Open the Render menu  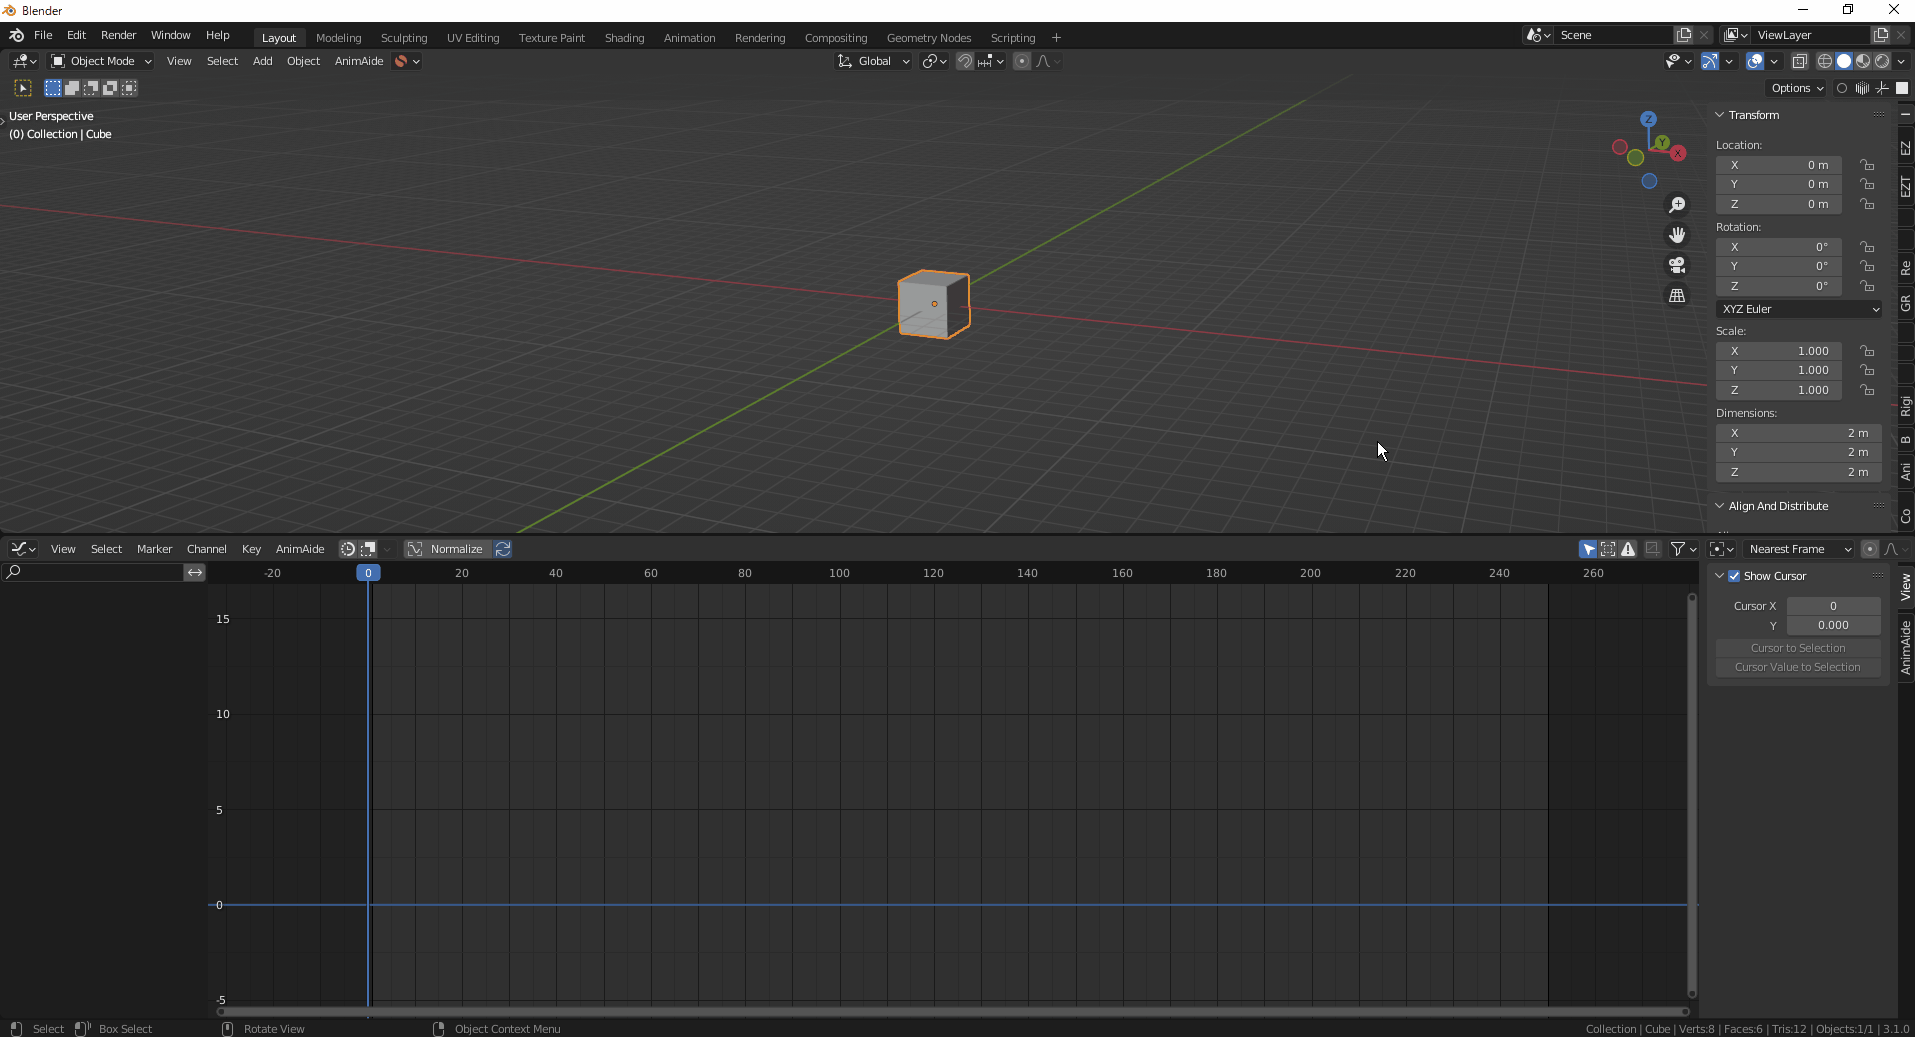point(118,35)
